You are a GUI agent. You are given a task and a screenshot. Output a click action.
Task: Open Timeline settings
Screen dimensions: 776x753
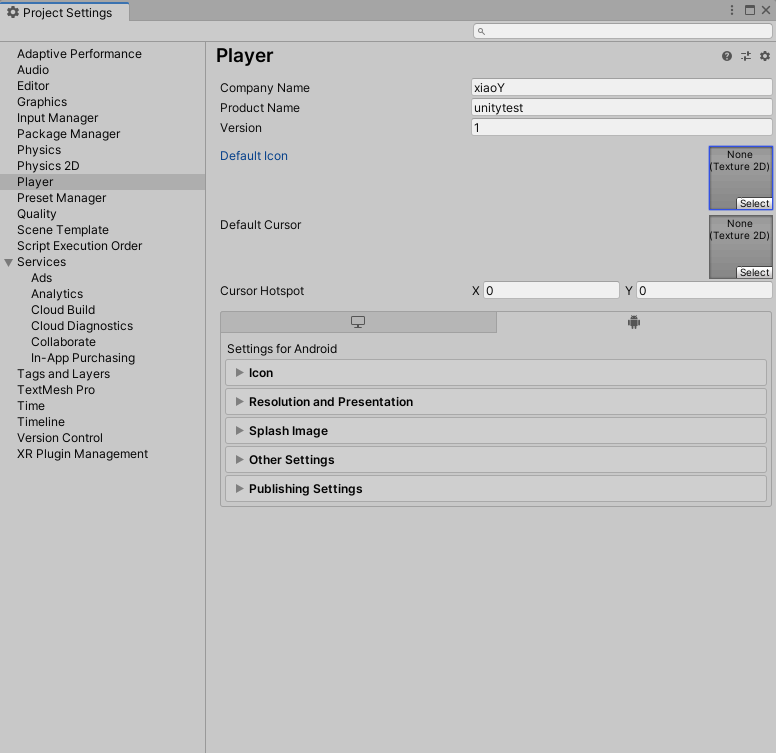(x=41, y=422)
